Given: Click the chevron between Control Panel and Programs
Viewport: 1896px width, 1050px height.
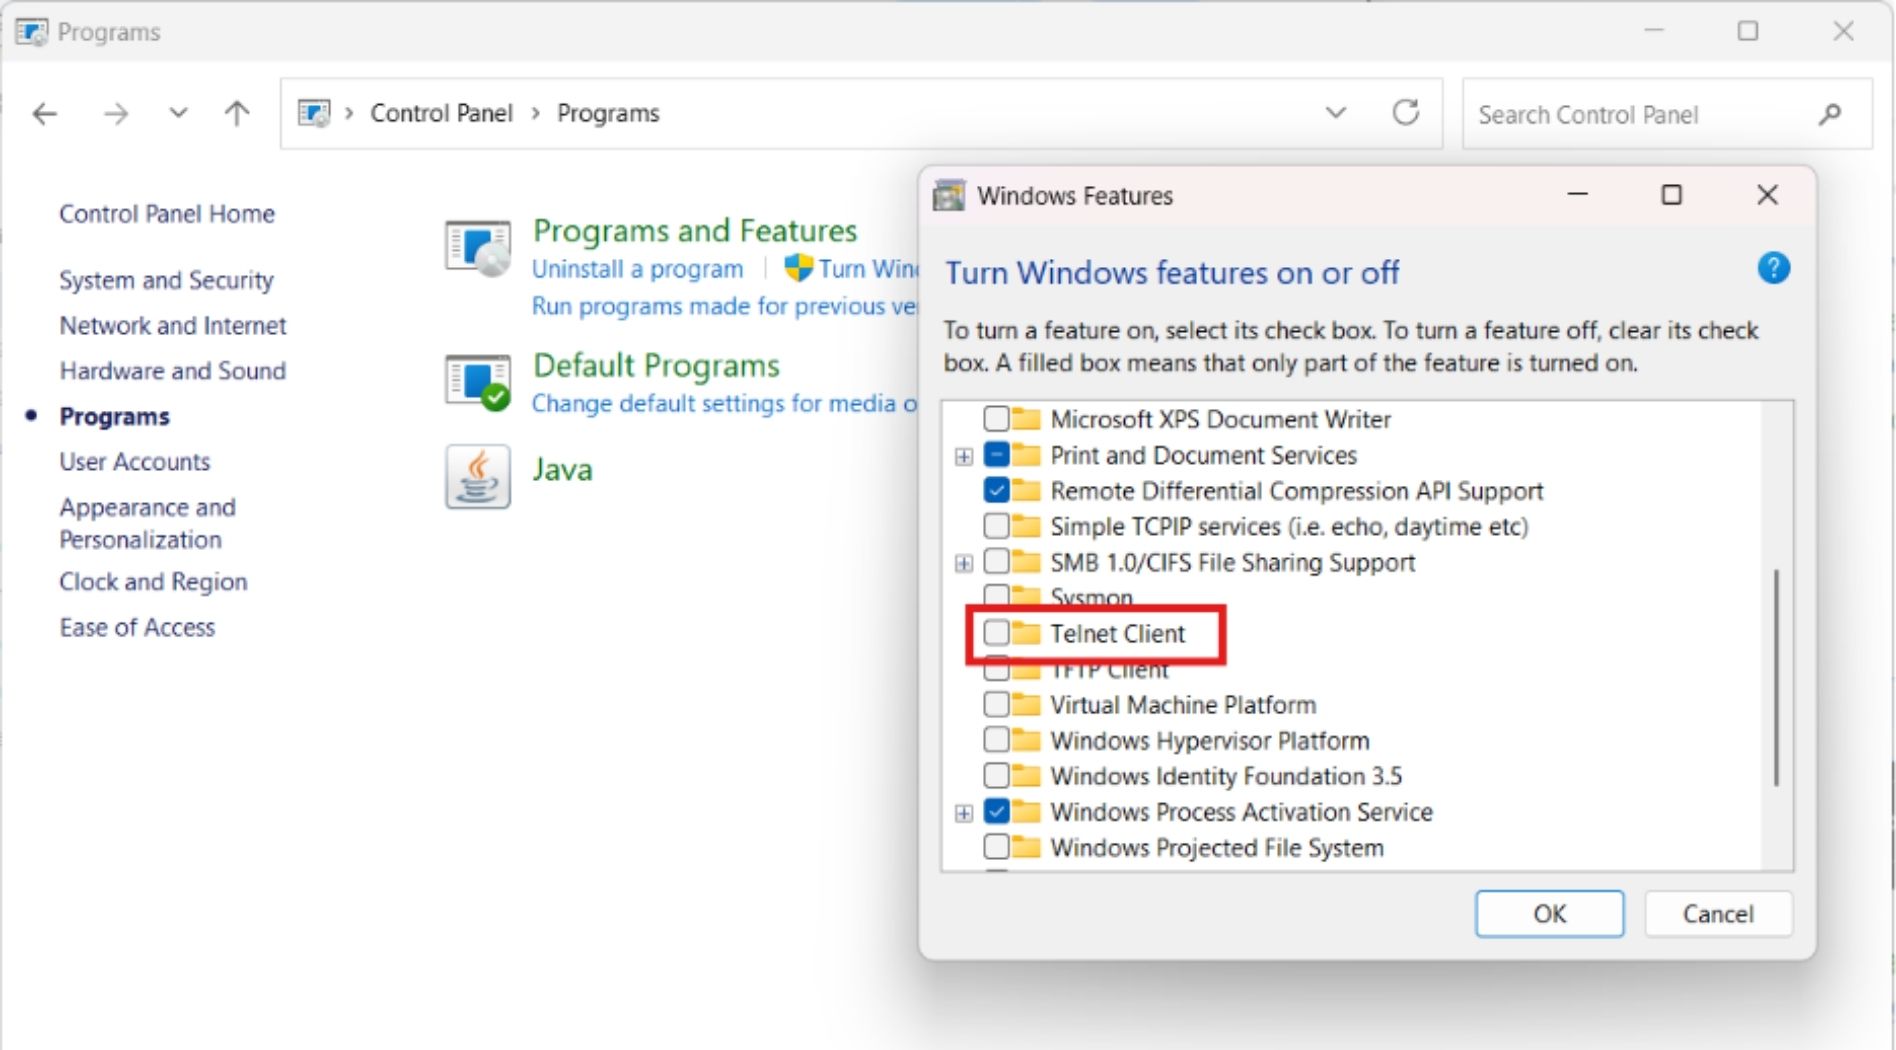Looking at the screenshot, I should 535,113.
